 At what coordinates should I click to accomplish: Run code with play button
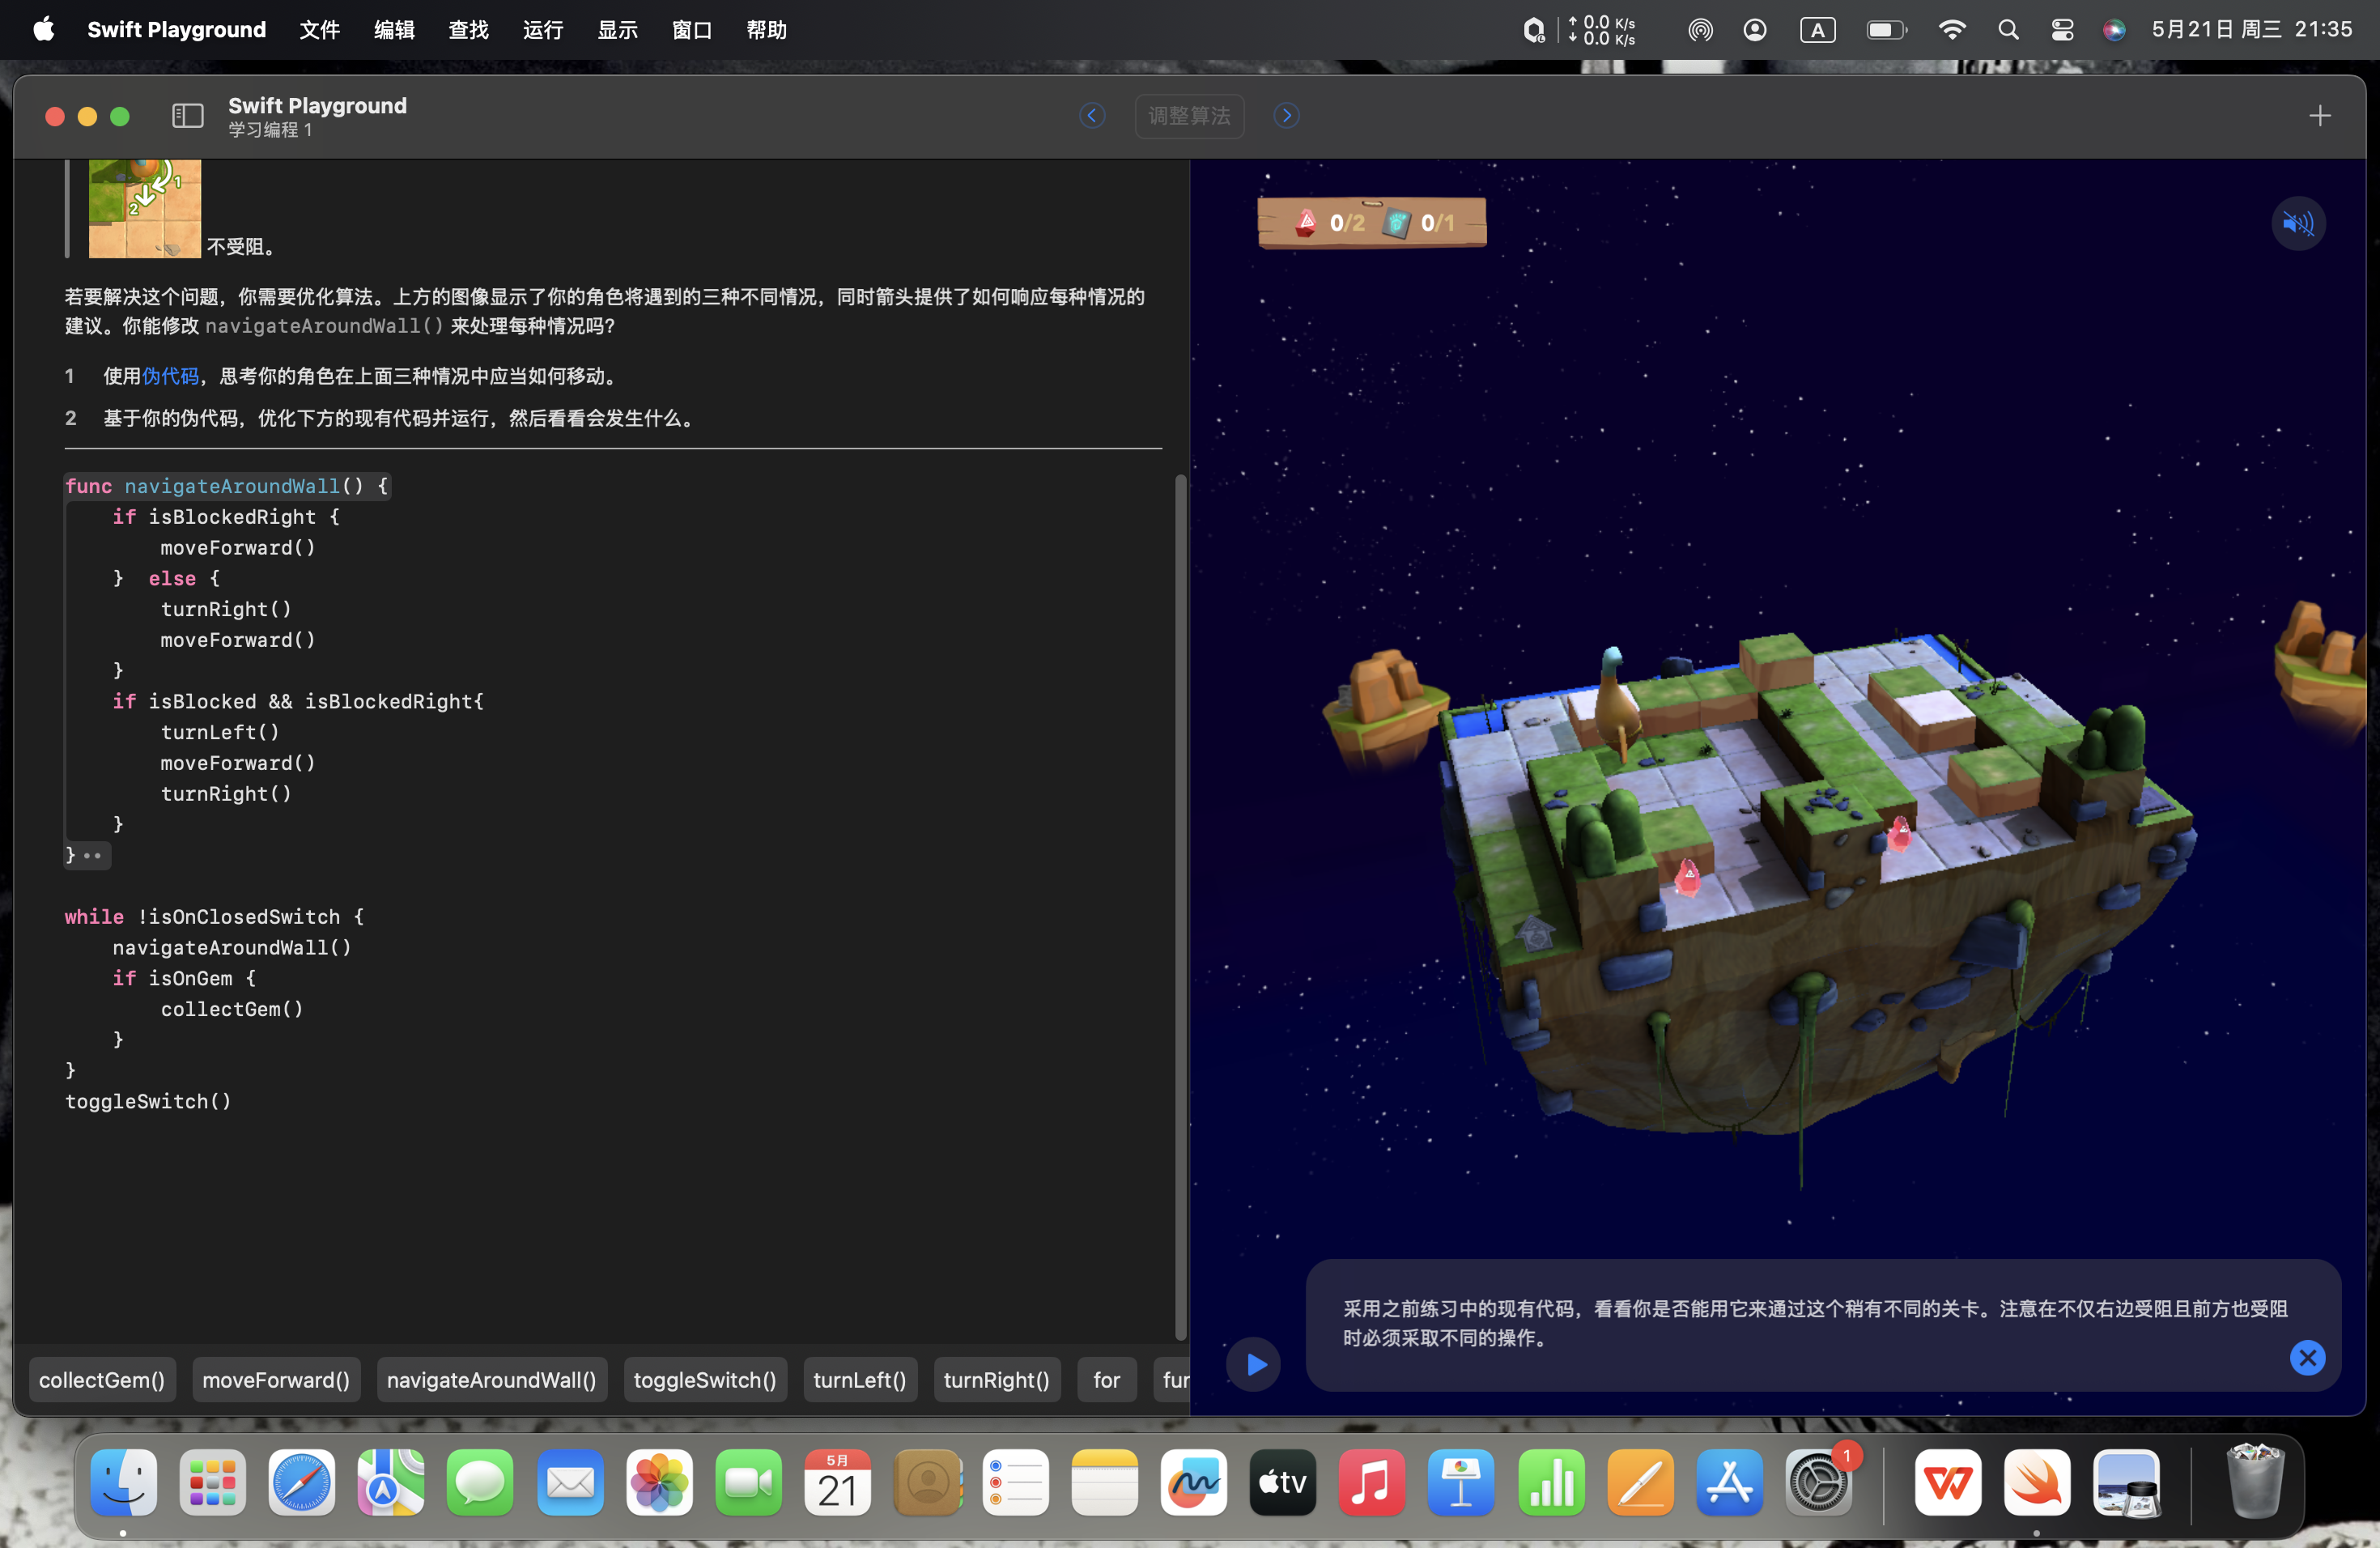pos(1255,1364)
